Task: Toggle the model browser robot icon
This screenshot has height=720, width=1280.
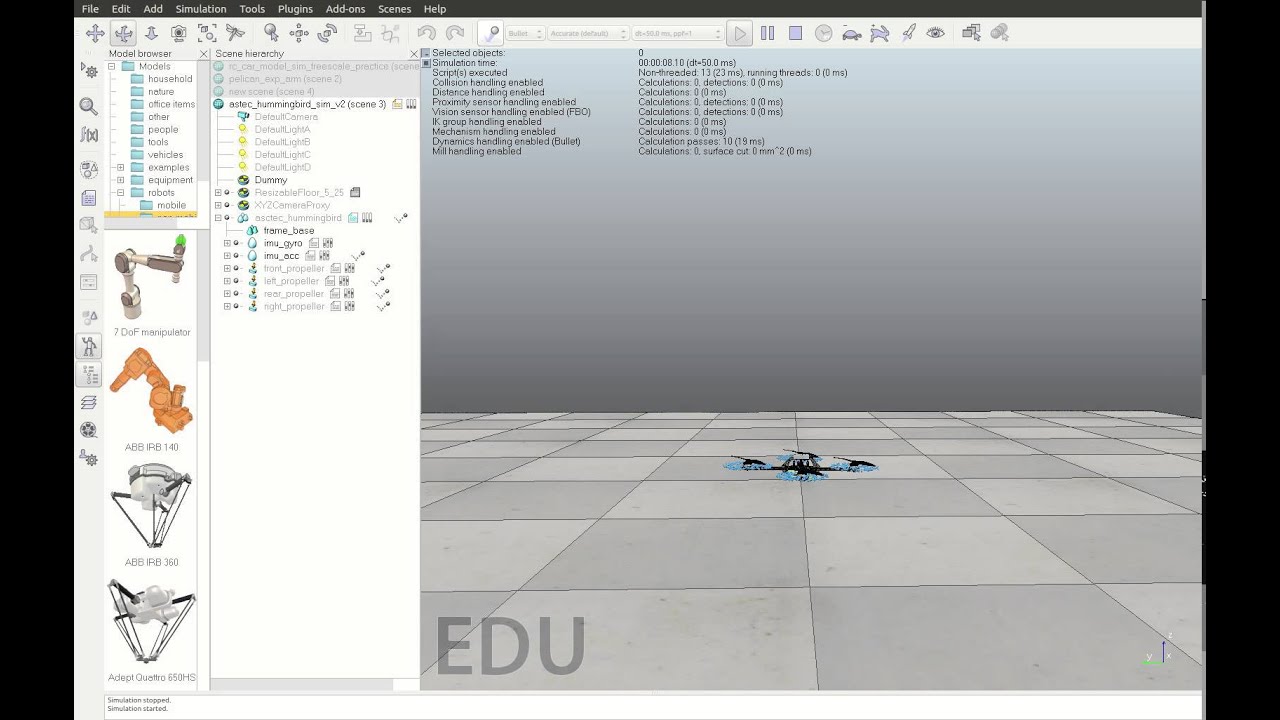Action: point(89,346)
